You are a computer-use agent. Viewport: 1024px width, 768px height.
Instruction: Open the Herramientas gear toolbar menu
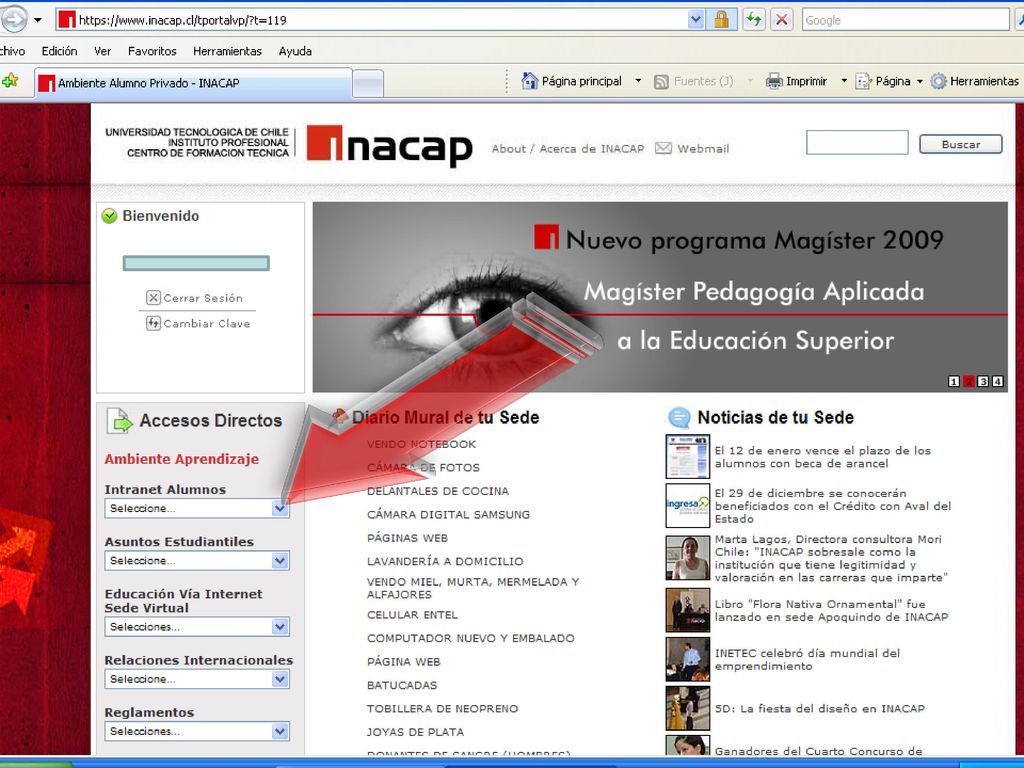(974, 81)
